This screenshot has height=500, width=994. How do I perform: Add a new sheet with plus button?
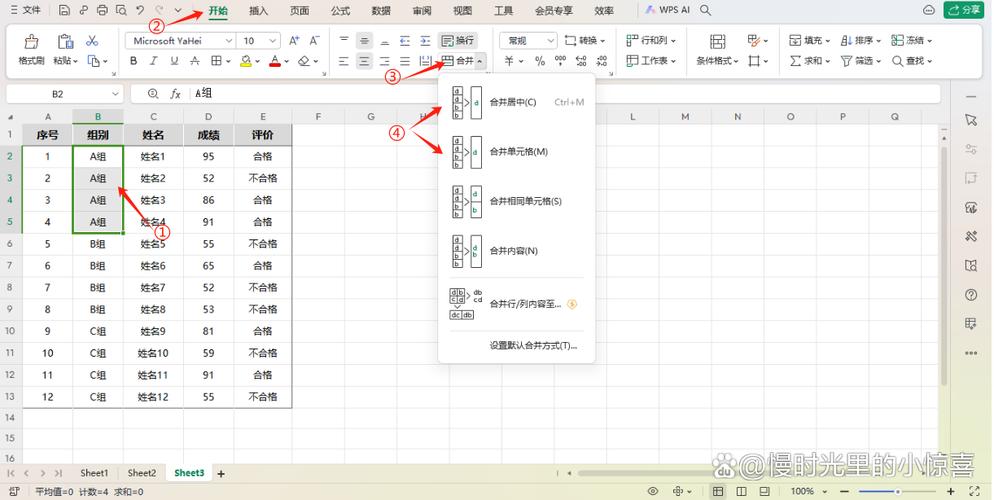tap(221, 473)
